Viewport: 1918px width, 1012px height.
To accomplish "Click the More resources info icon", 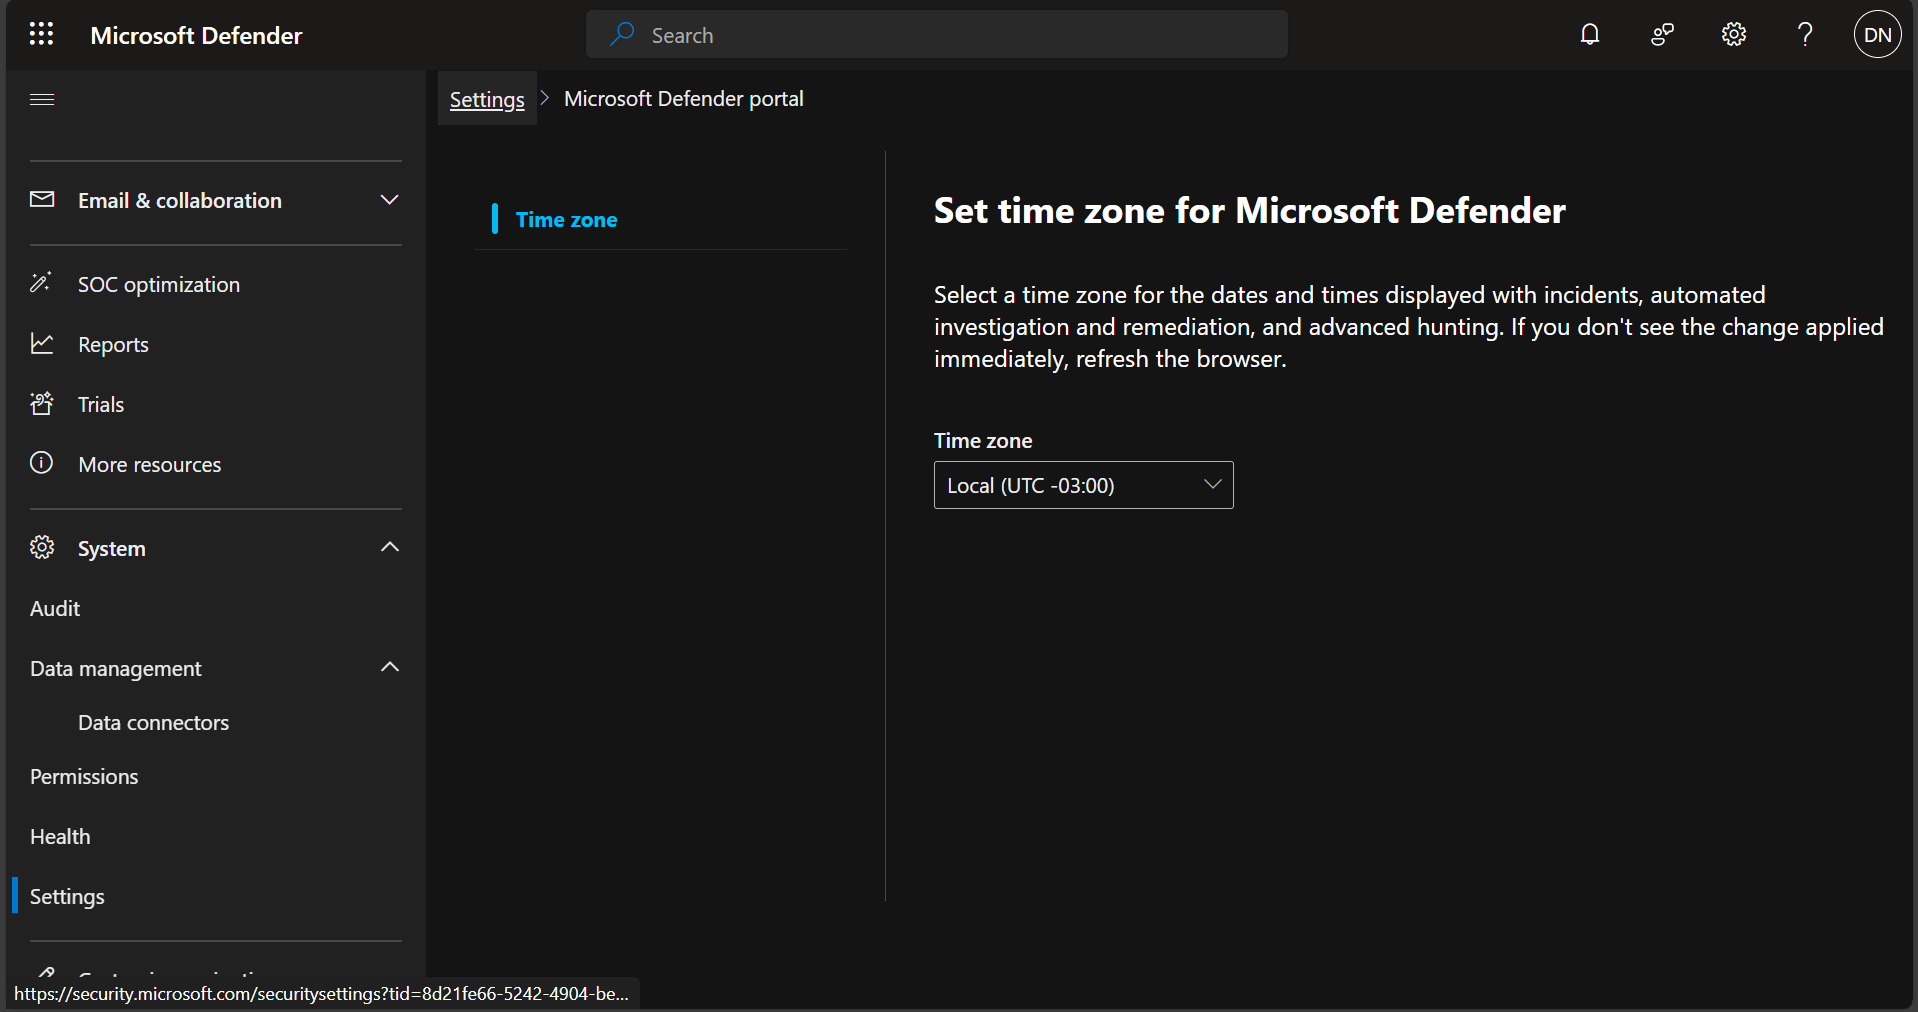I will click(41, 463).
